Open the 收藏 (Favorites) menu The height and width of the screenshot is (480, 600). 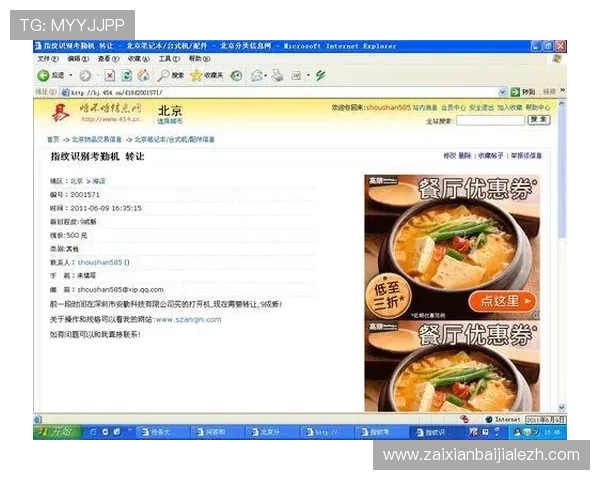(139, 59)
